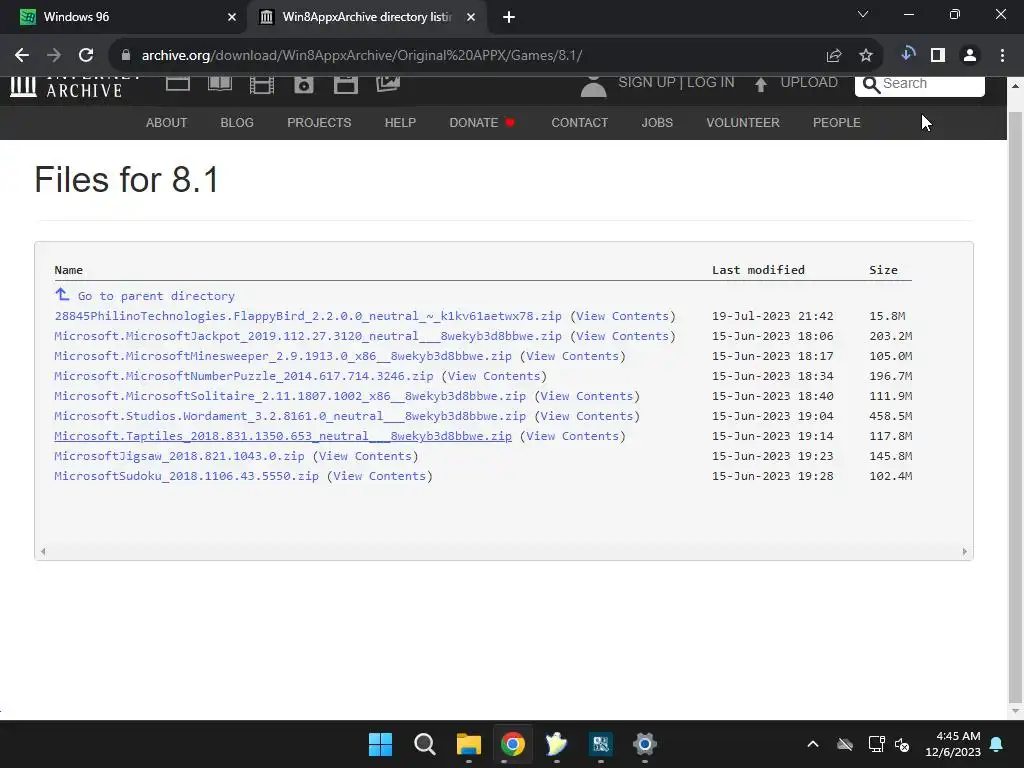Open the Chrome three-dot menu
The height and width of the screenshot is (768, 1024).
tap(1002, 56)
